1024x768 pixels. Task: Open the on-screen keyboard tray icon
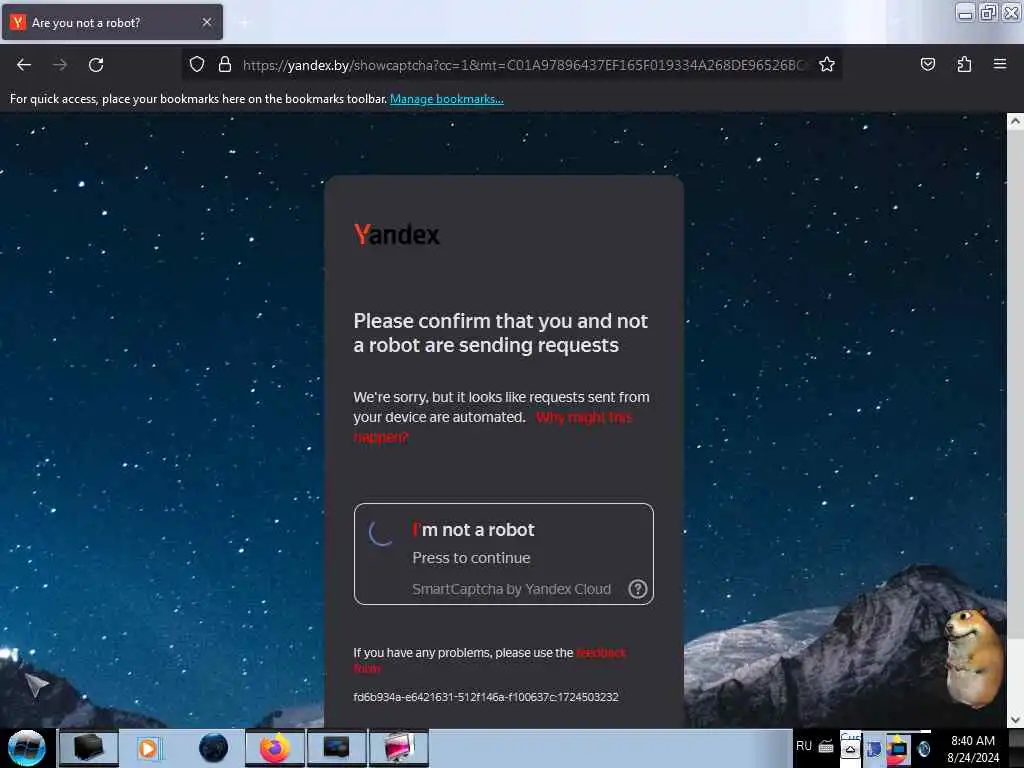[x=826, y=746]
